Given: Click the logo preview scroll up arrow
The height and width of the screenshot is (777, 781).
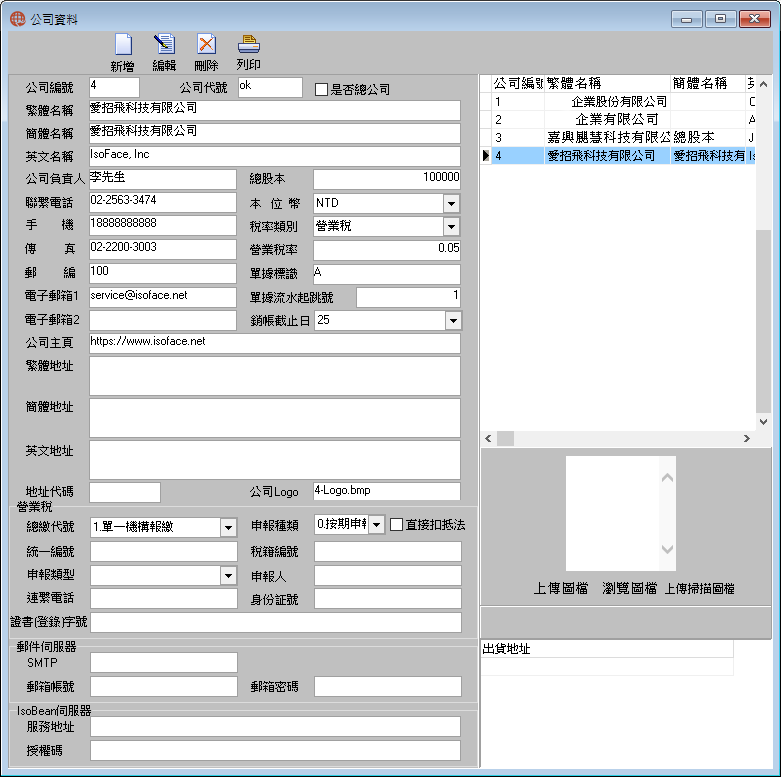Looking at the screenshot, I should coord(667,478).
